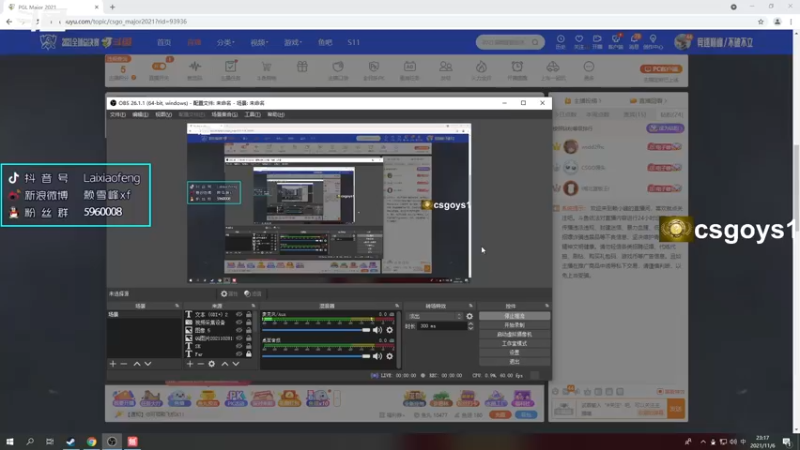
Task: Open the 视图(V) menu in OBS
Action: coord(163,115)
